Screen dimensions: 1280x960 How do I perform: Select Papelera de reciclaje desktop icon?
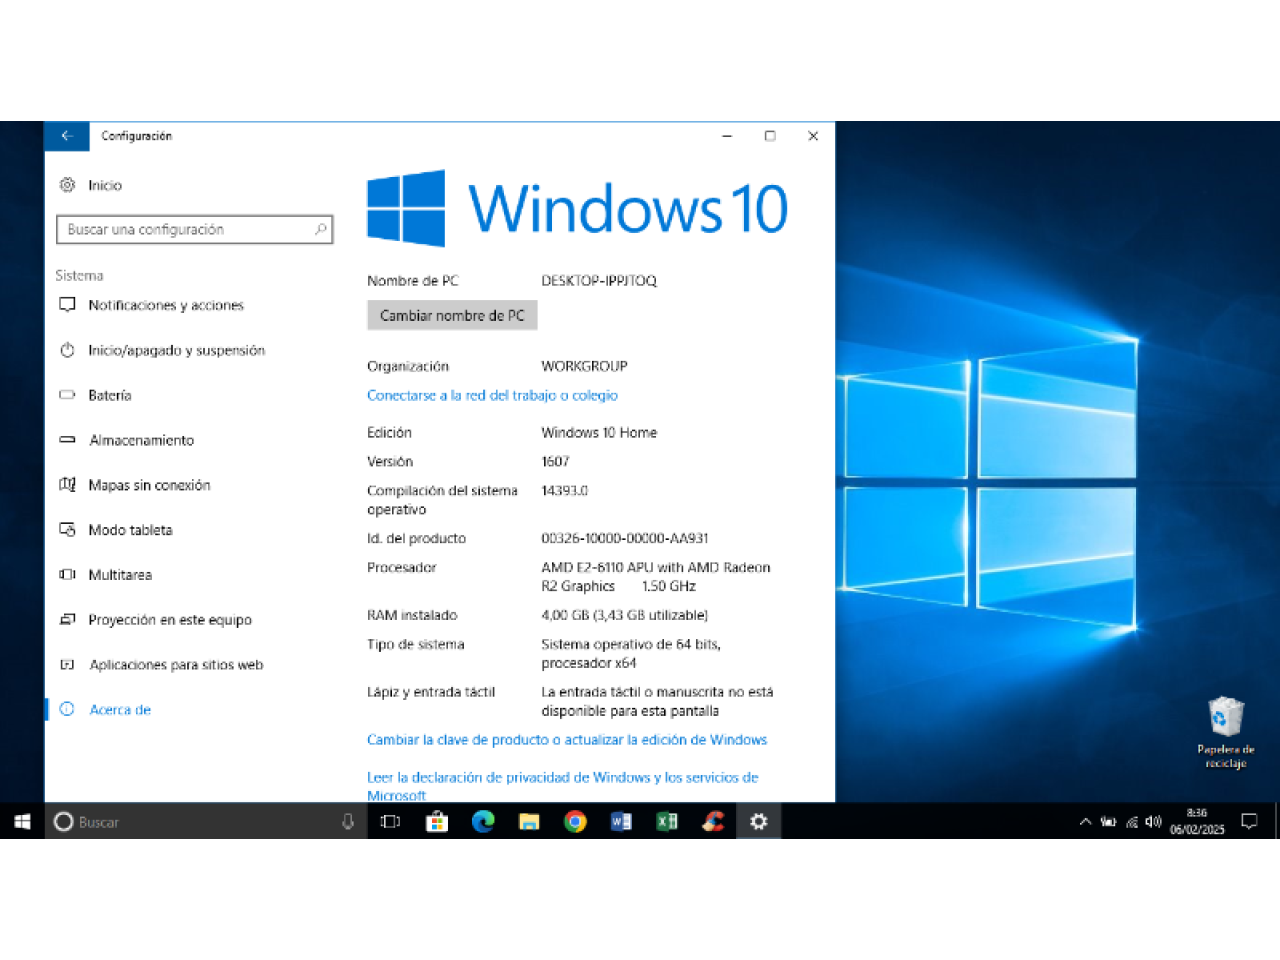click(x=1226, y=733)
